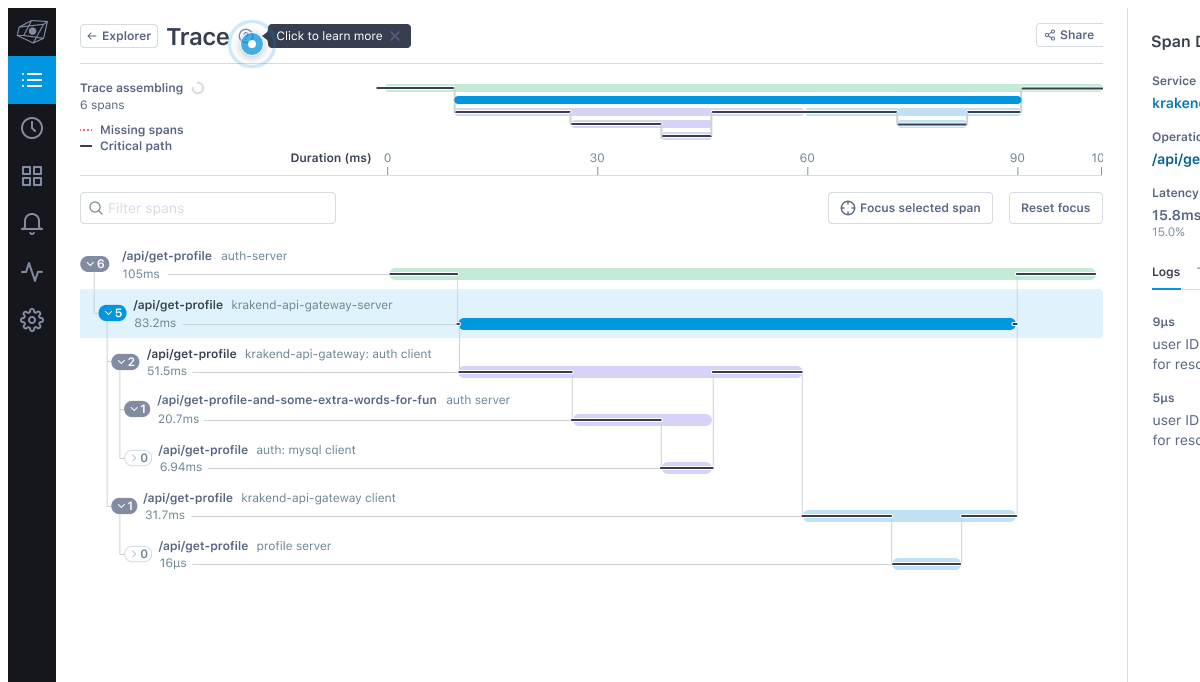The height and width of the screenshot is (682, 1200).
Task: Open the clock history icon in sidebar
Action: point(32,128)
